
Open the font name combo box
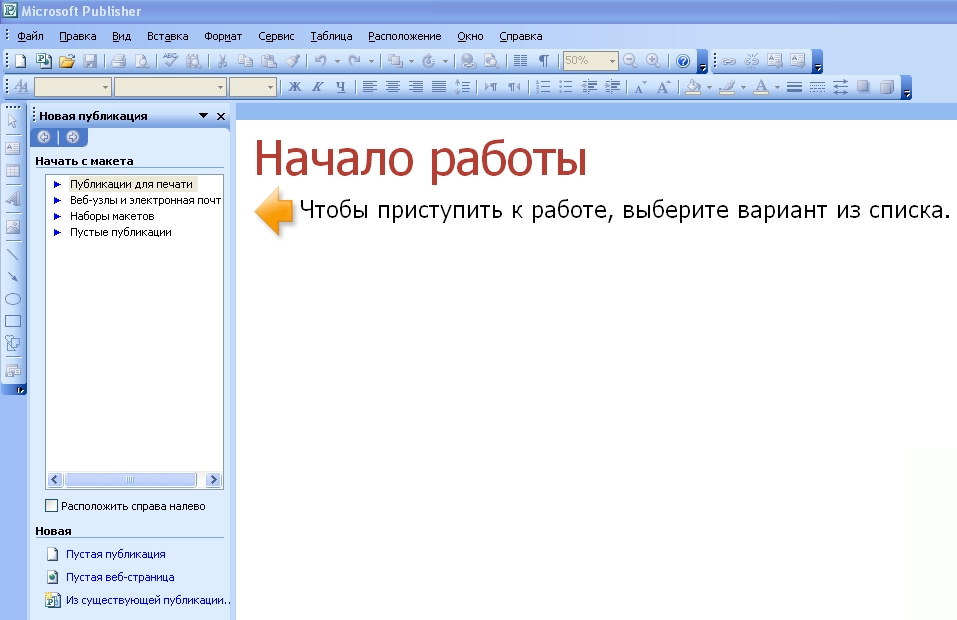coord(220,87)
